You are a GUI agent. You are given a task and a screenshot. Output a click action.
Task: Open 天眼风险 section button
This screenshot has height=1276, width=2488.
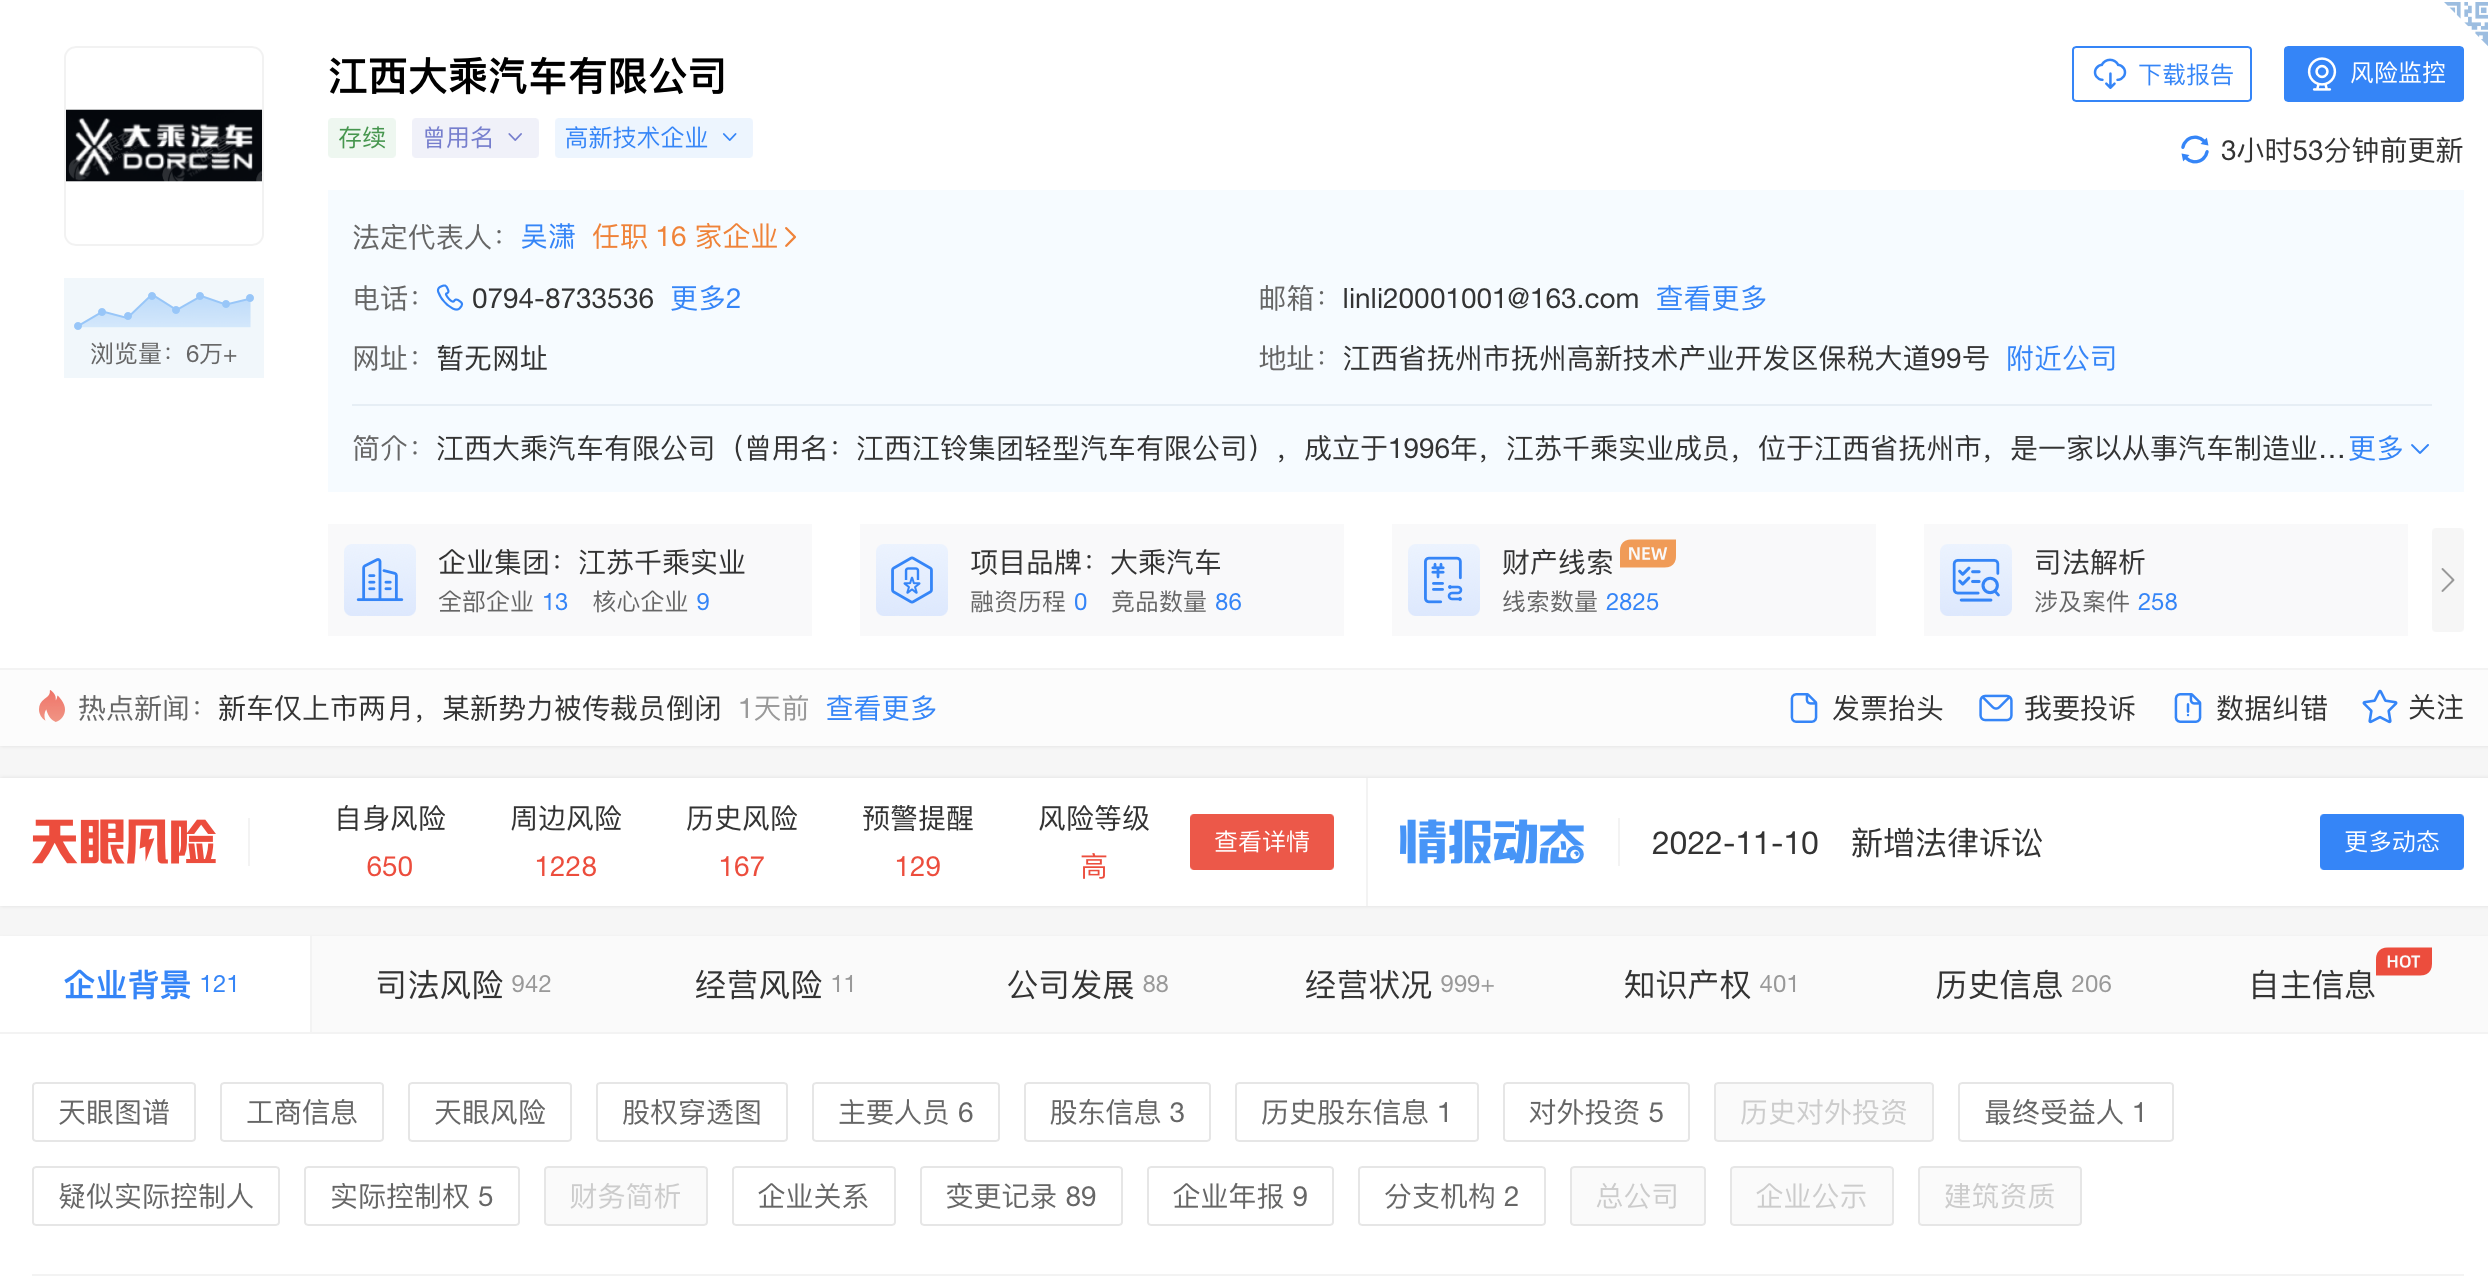(x=490, y=1112)
